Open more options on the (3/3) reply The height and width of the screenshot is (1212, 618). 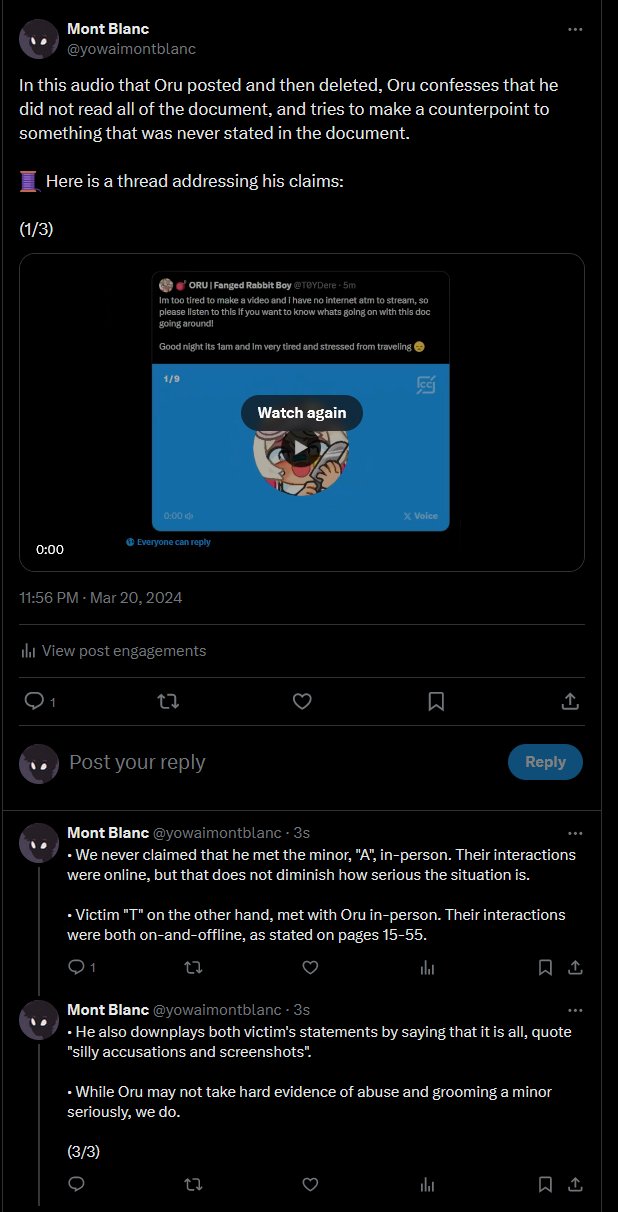click(x=575, y=1010)
